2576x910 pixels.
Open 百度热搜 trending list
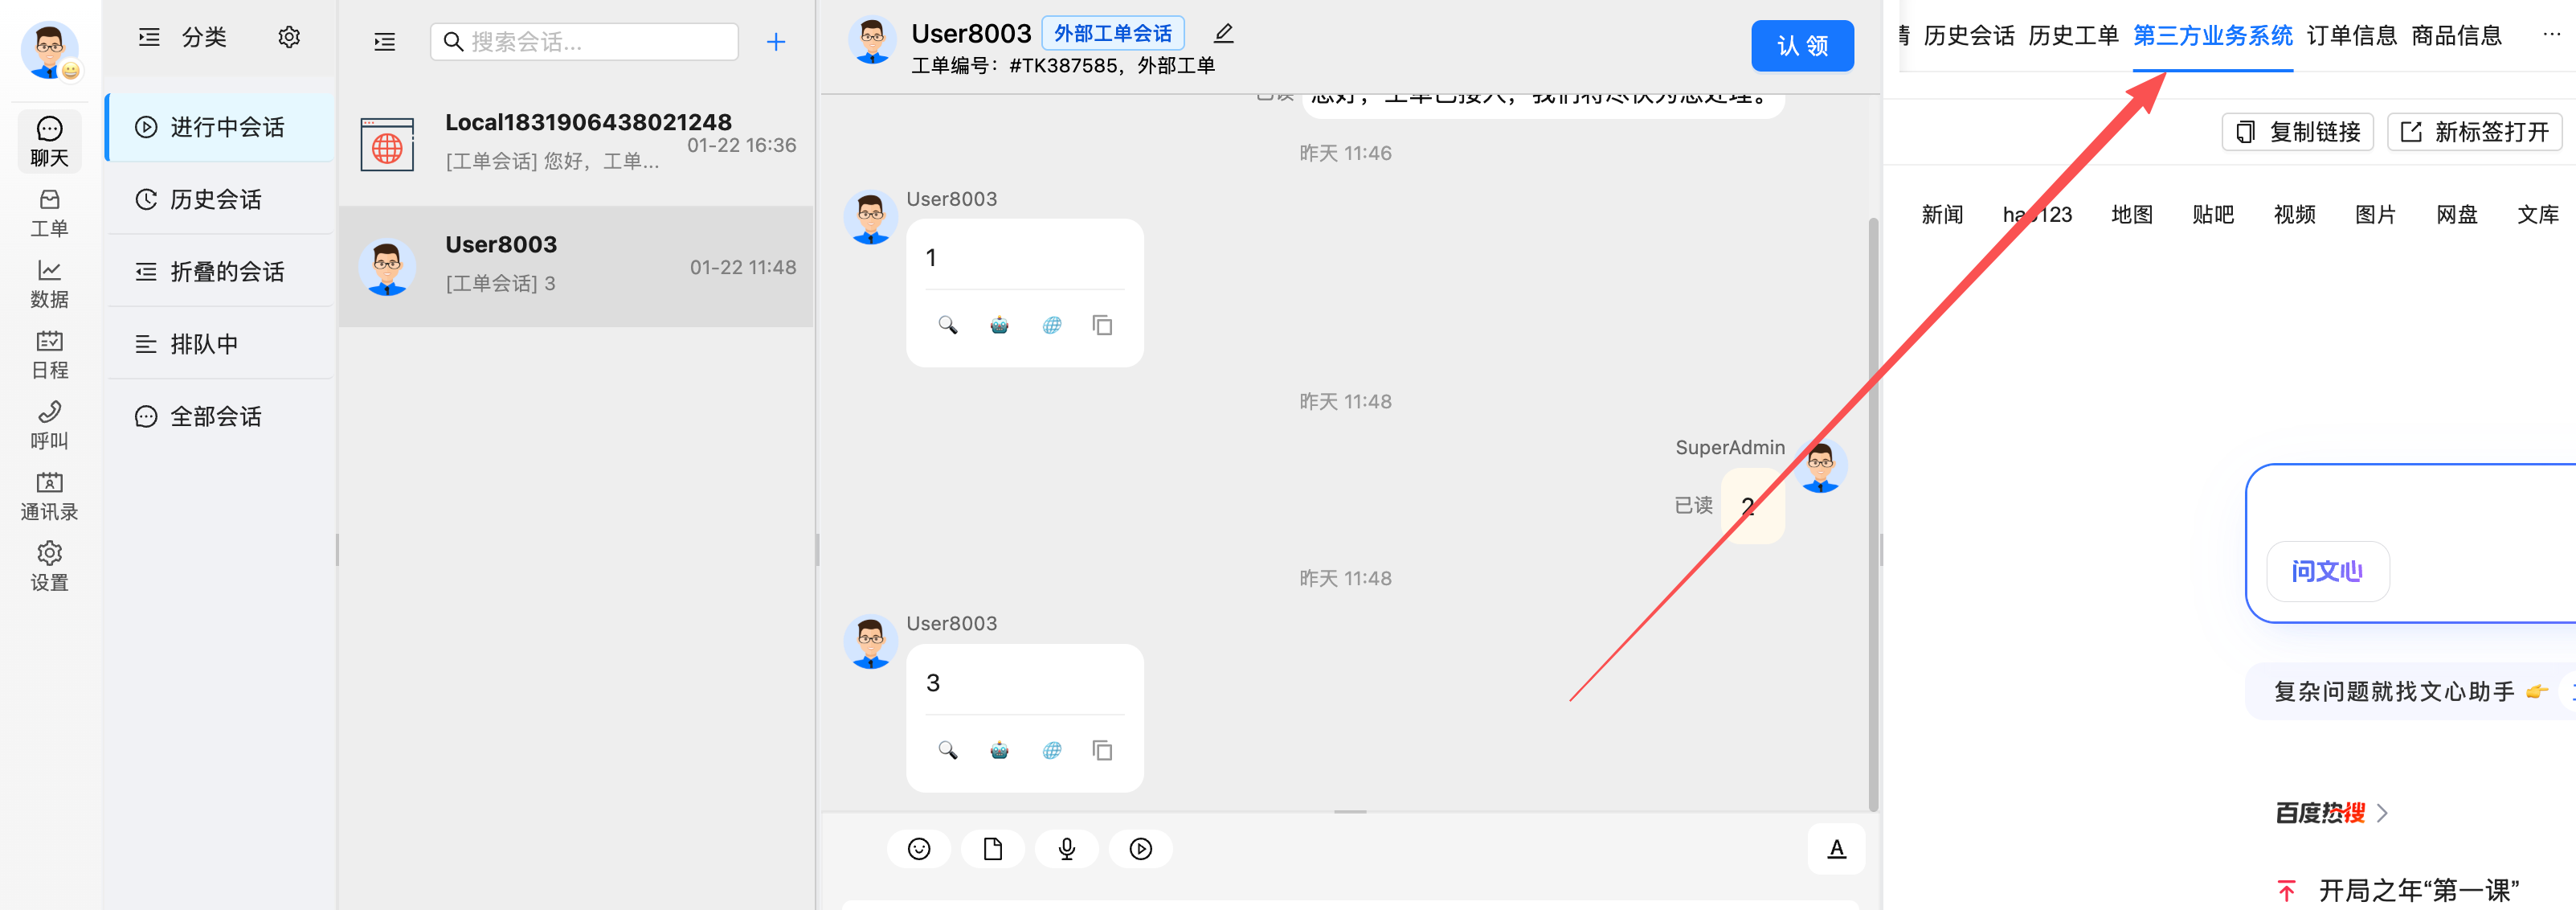pyautogui.click(x=2320, y=813)
